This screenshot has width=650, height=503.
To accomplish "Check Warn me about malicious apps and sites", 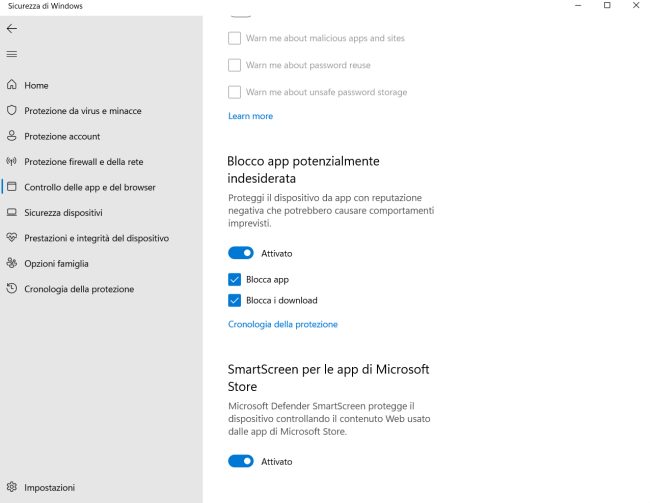I will tap(234, 38).
